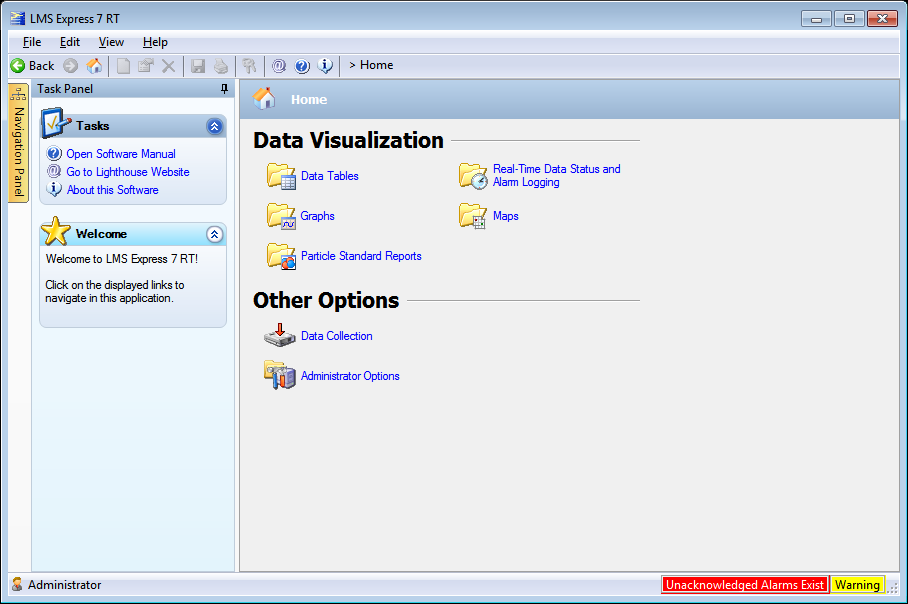
Task: Click the yellow star Welcome icon
Action: click(56, 231)
